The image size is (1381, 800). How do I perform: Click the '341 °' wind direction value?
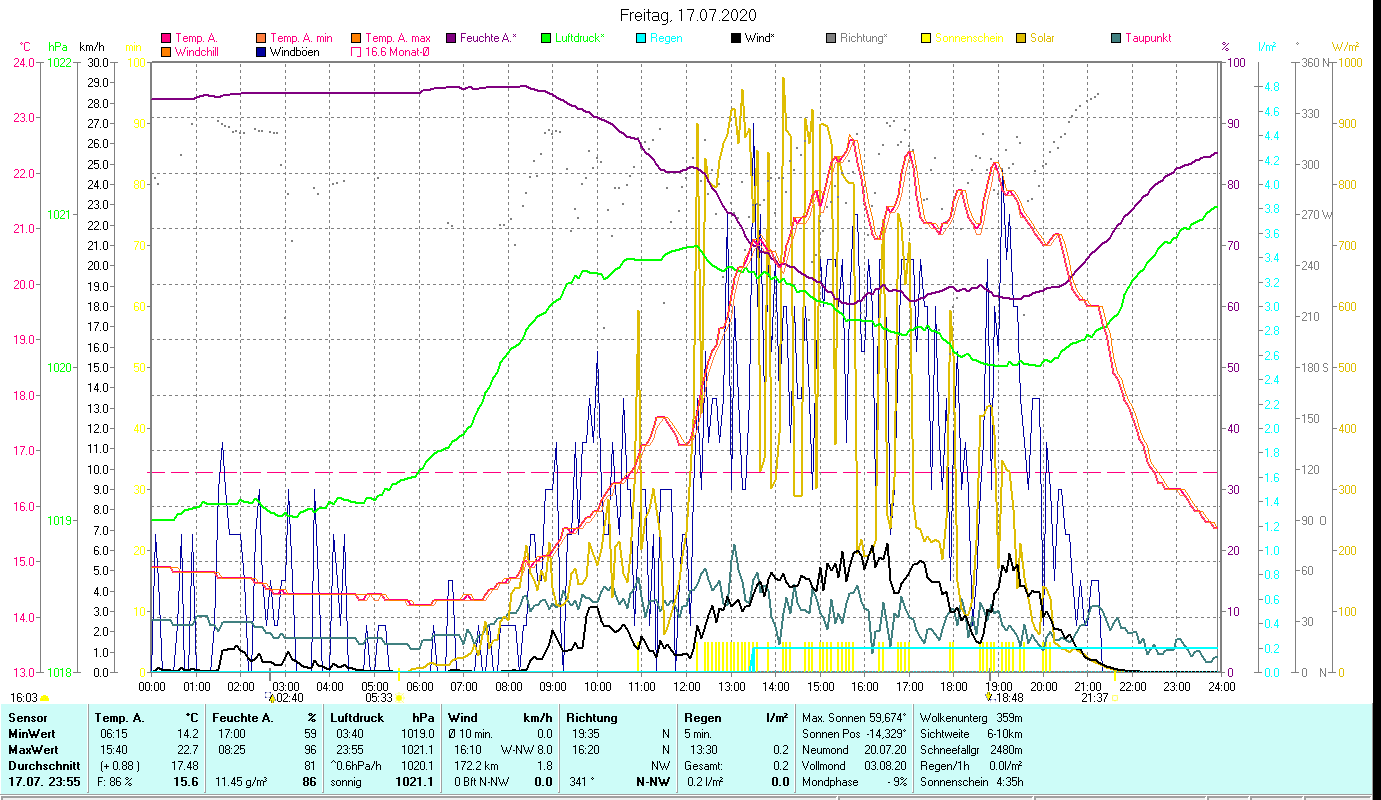point(582,782)
